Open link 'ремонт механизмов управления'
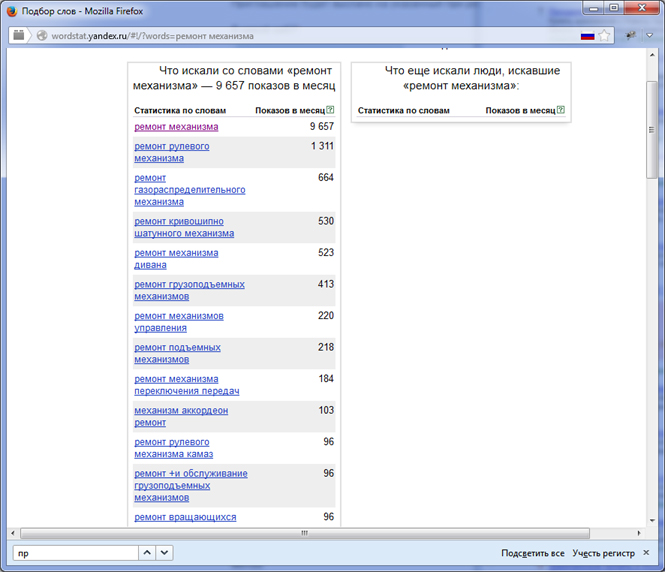Image resolution: width=665 pixels, height=572 pixels. (179, 322)
